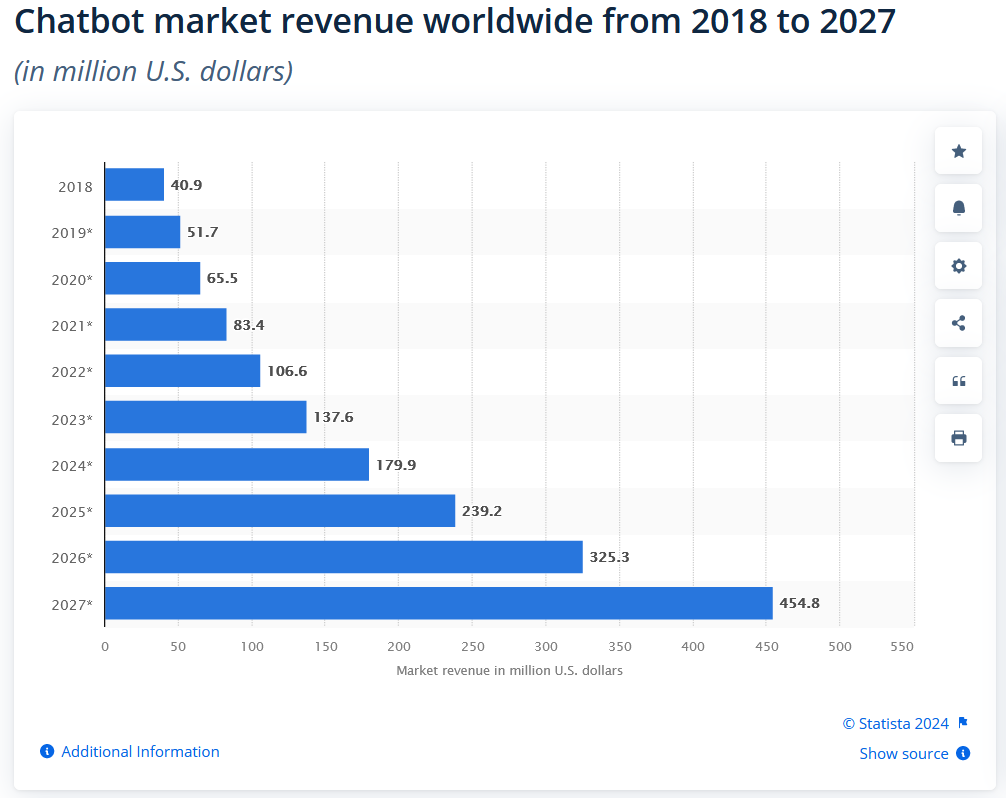1006x798 pixels.
Task: Click the x-axis tick label 500
Action: click(x=840, y=647)
